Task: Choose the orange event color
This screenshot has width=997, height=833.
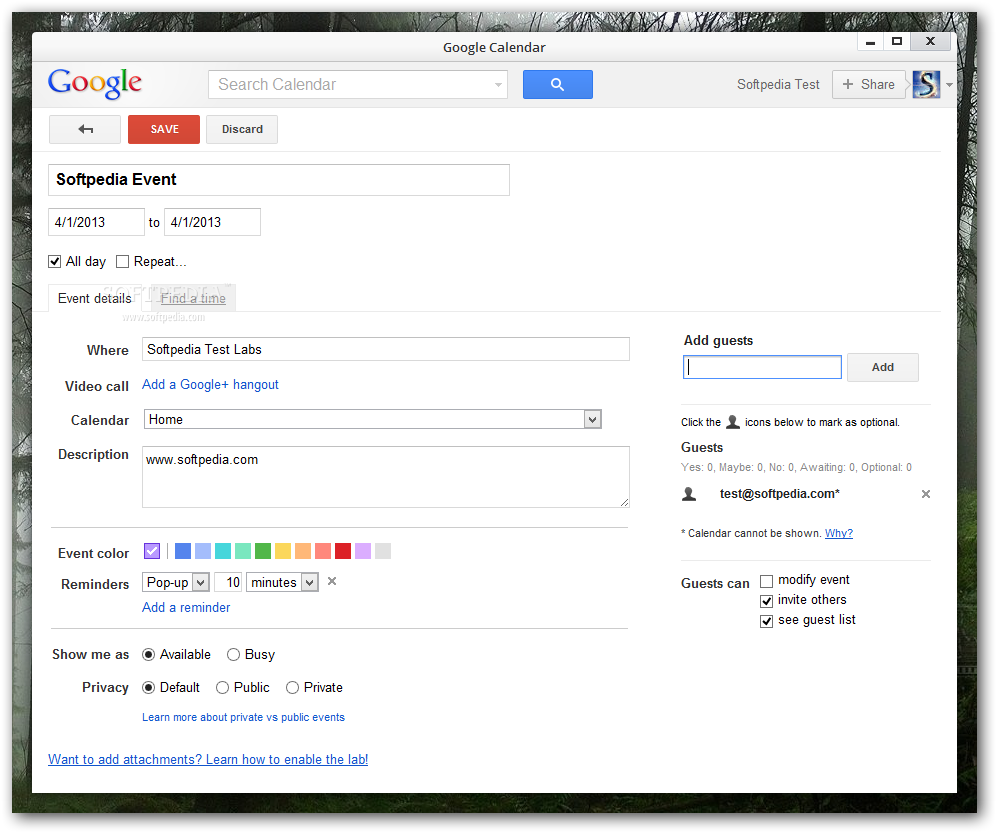Action: click(x=303, y=551)
